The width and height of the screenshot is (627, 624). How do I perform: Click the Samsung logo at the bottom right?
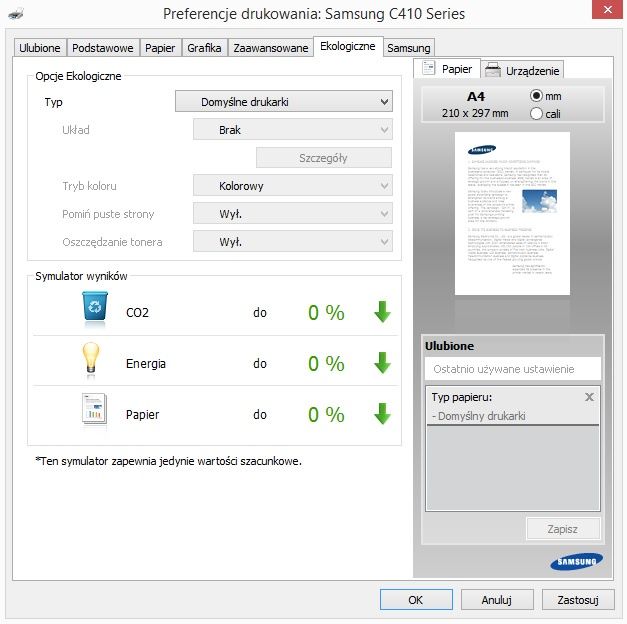[x=577, y=562]
